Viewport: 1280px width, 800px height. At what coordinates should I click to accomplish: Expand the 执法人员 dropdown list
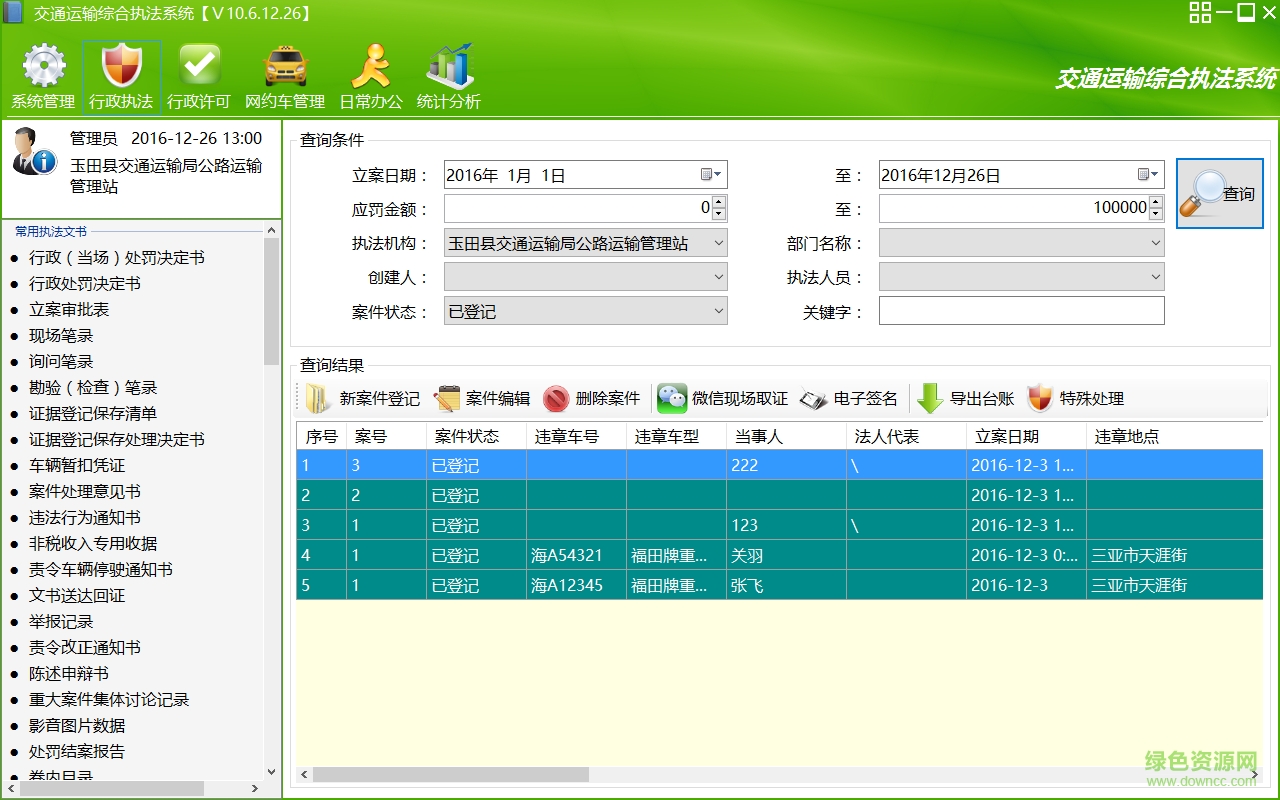[x=1155, y=277]
